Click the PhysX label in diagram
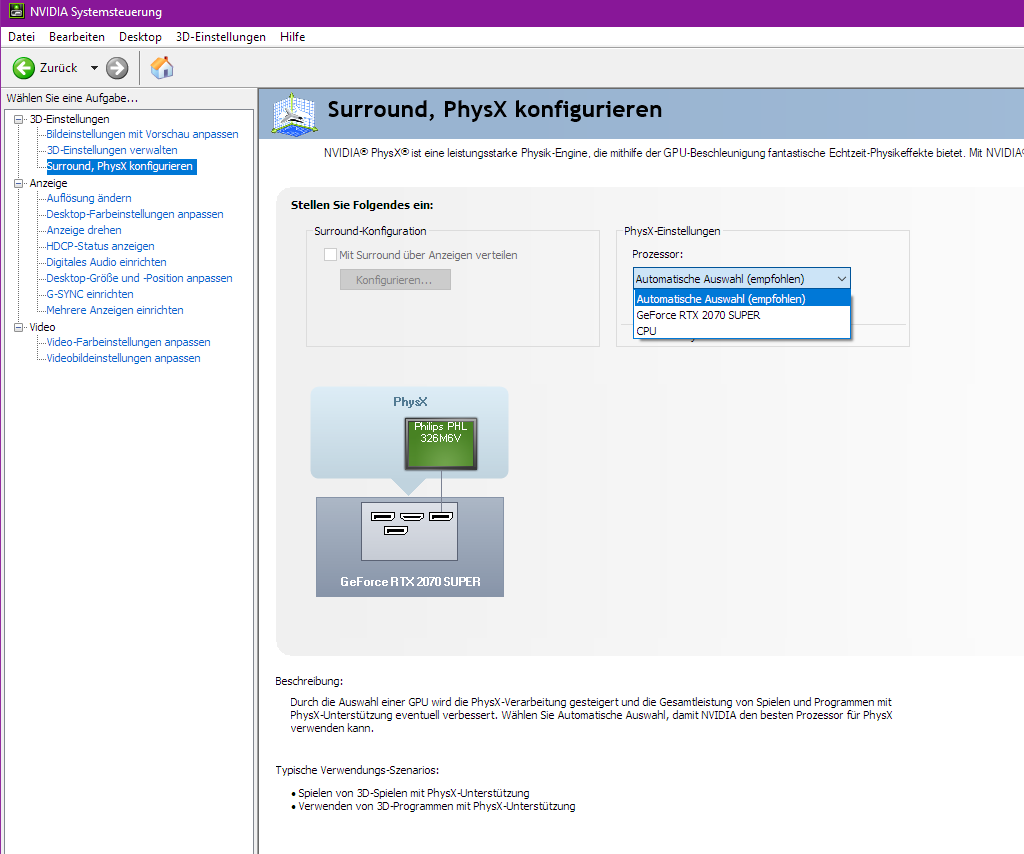Image resolution: width=1024 pixels, height=854 pixels. pyautogui.click(x=410, y=402)
